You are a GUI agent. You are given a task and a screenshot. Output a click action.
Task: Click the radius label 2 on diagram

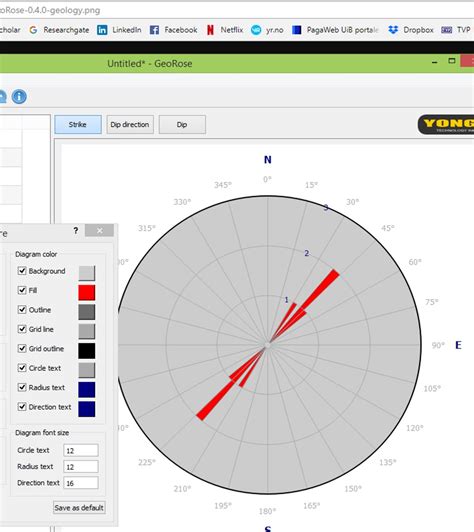[x=307, y=253]
